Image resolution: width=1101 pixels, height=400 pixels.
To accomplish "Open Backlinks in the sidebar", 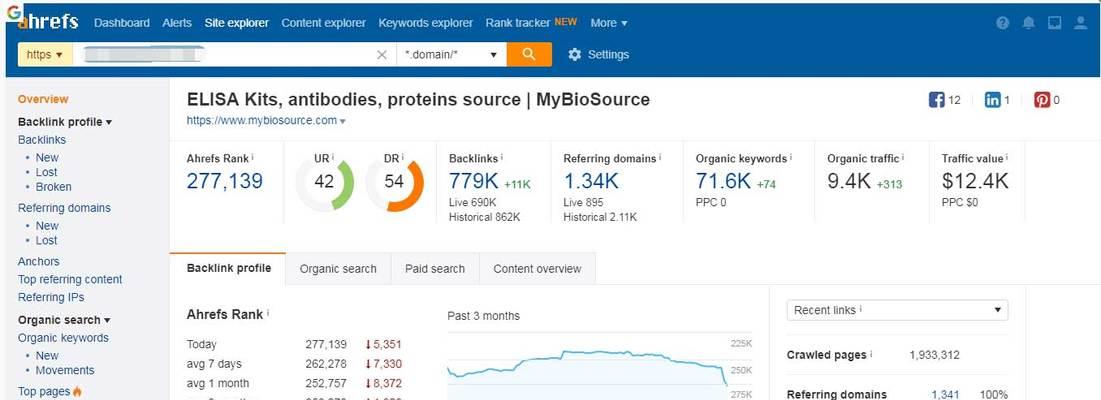I will pyautogui.click(x=41, y=140).
